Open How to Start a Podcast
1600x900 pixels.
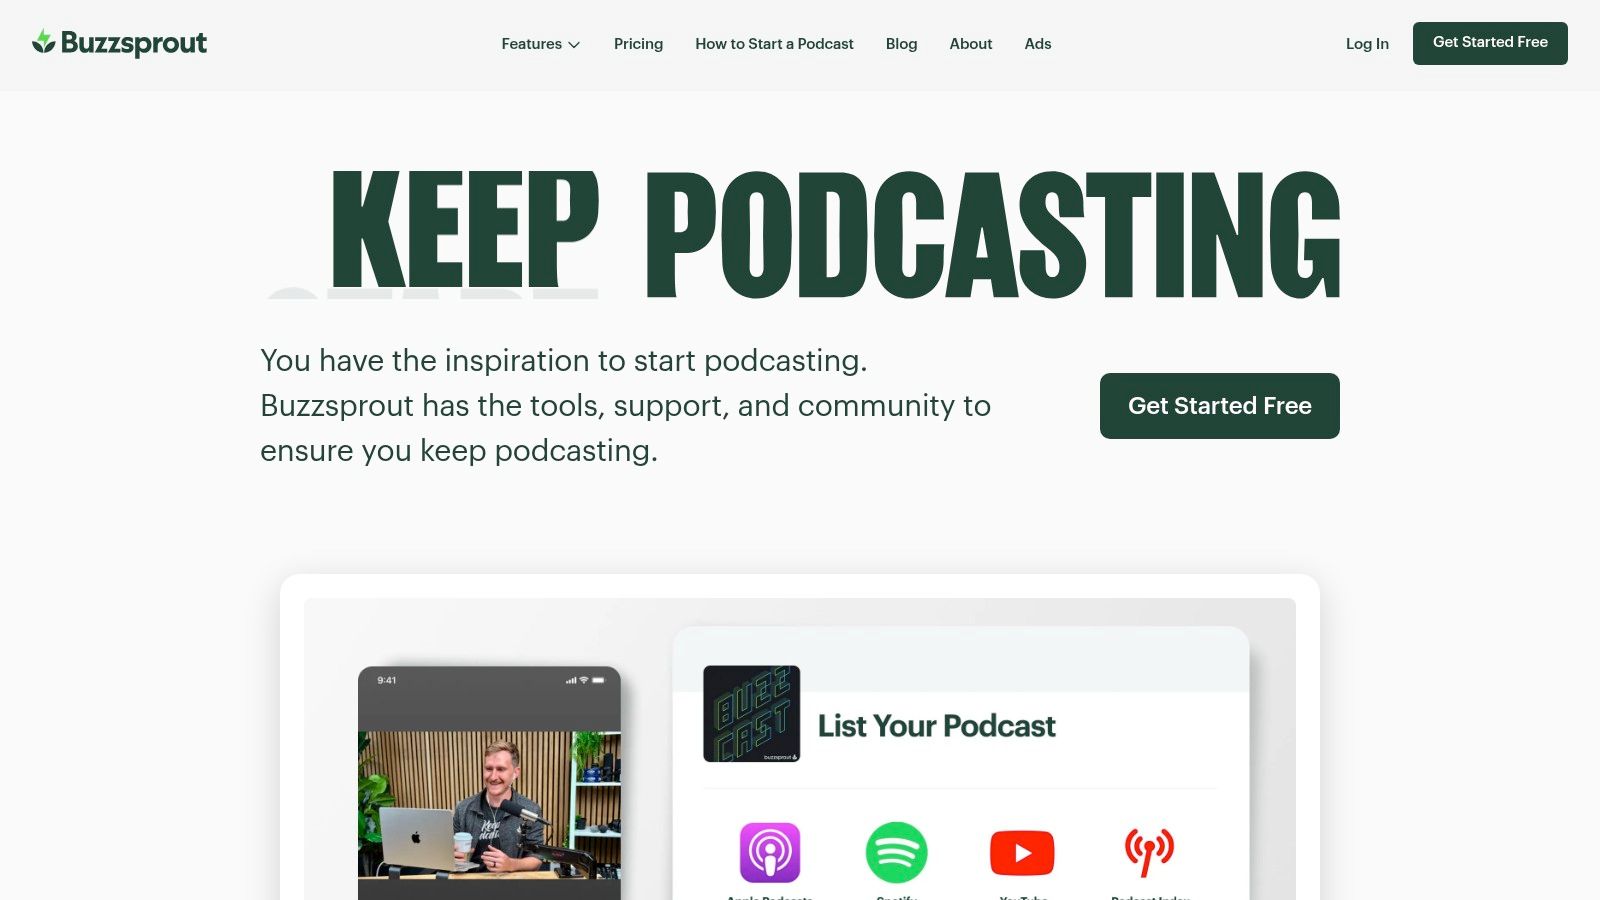pos(774,44)
